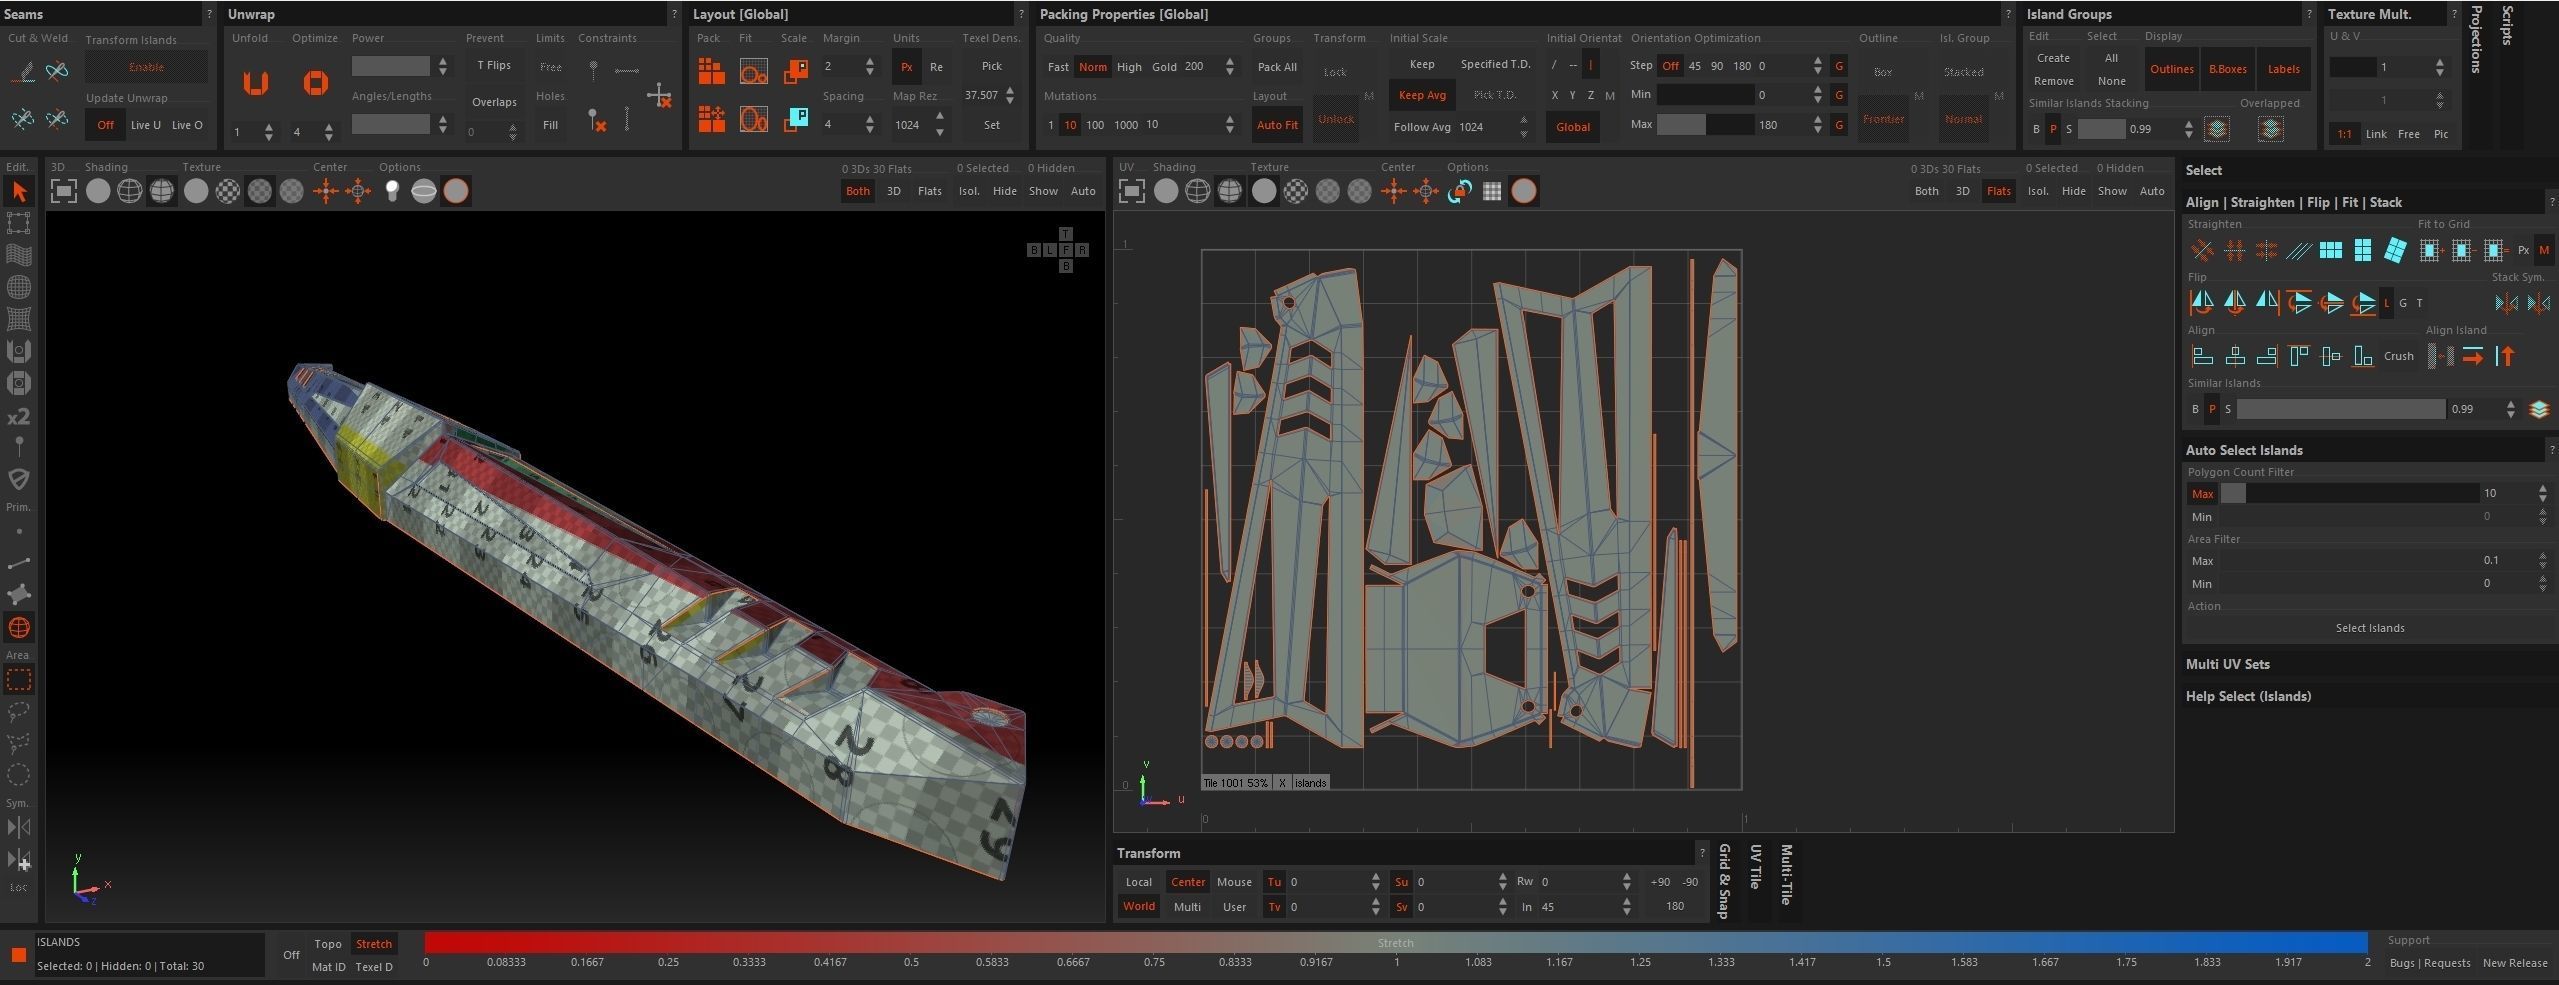2559x985 pixels.
Task: Step the Spacing value spinner
Action: point(869,125)
